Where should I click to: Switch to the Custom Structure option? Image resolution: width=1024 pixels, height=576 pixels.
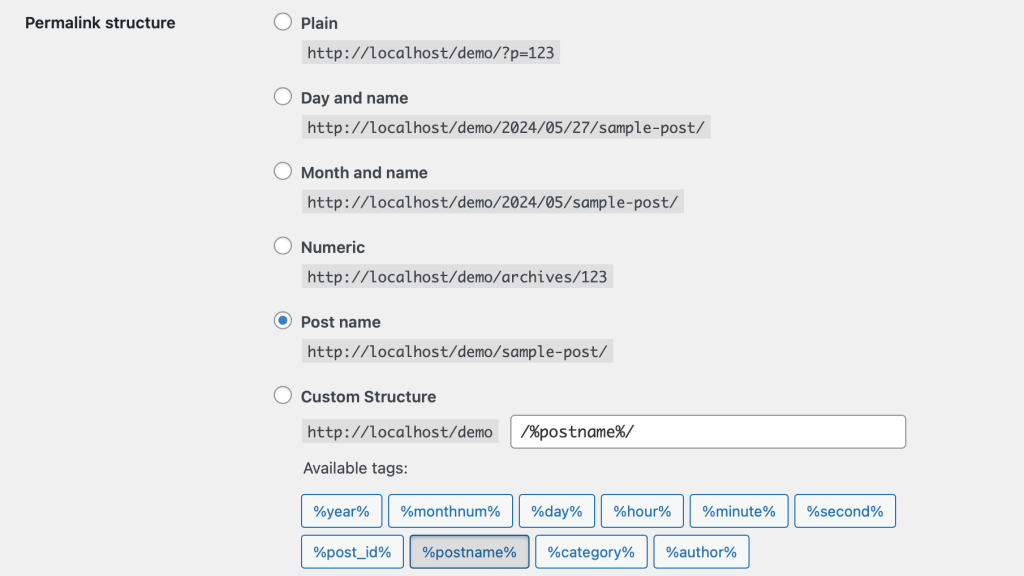coord(282,395)
